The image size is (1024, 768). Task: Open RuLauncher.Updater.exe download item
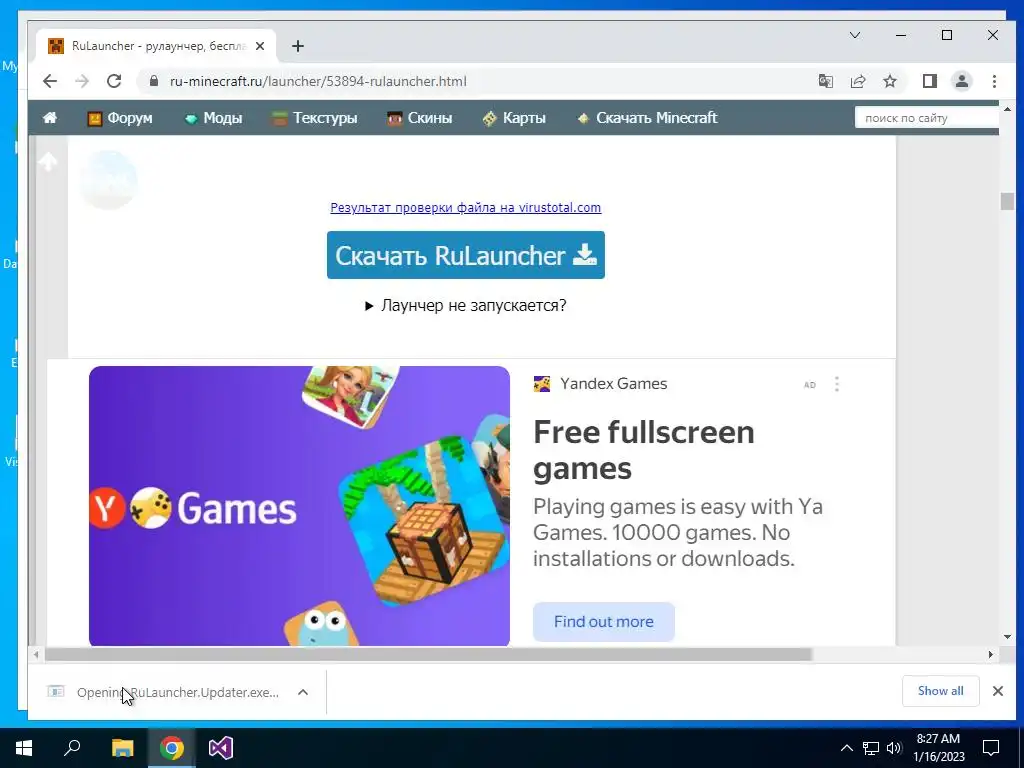pyautogui.click(x=163, y=692)
